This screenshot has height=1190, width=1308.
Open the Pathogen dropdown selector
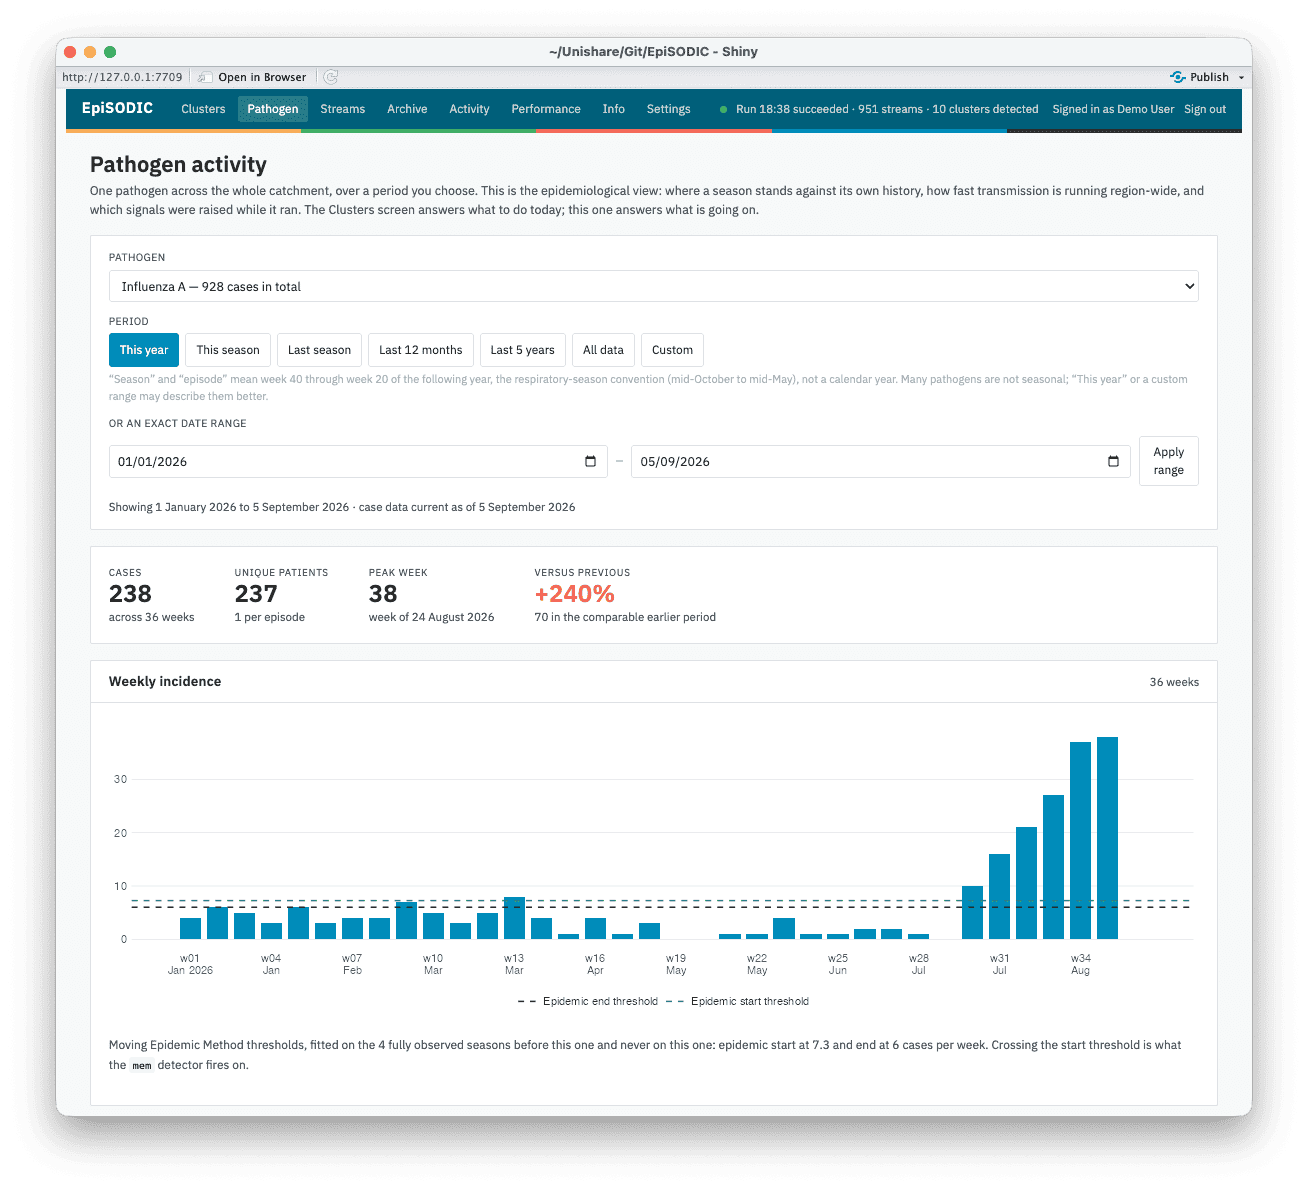pos(654,286)
